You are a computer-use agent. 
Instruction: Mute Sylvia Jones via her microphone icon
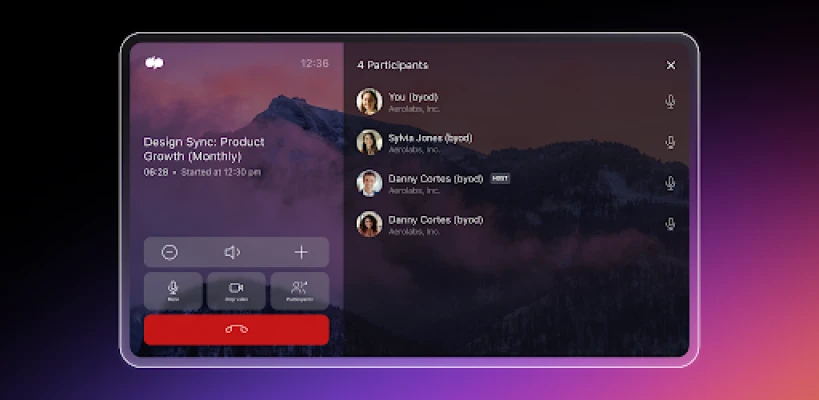tap(670, 142)
